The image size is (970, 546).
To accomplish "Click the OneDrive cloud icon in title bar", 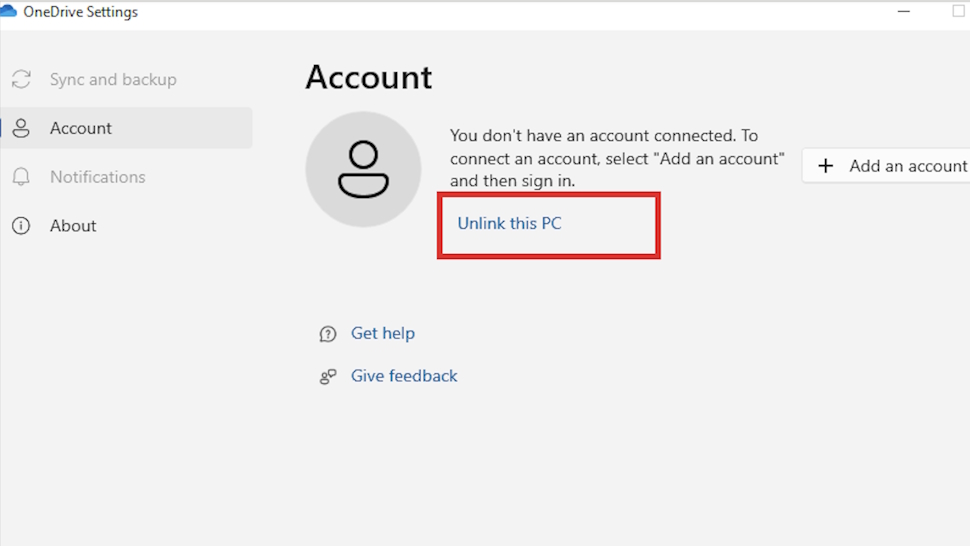I will (8, 11).
